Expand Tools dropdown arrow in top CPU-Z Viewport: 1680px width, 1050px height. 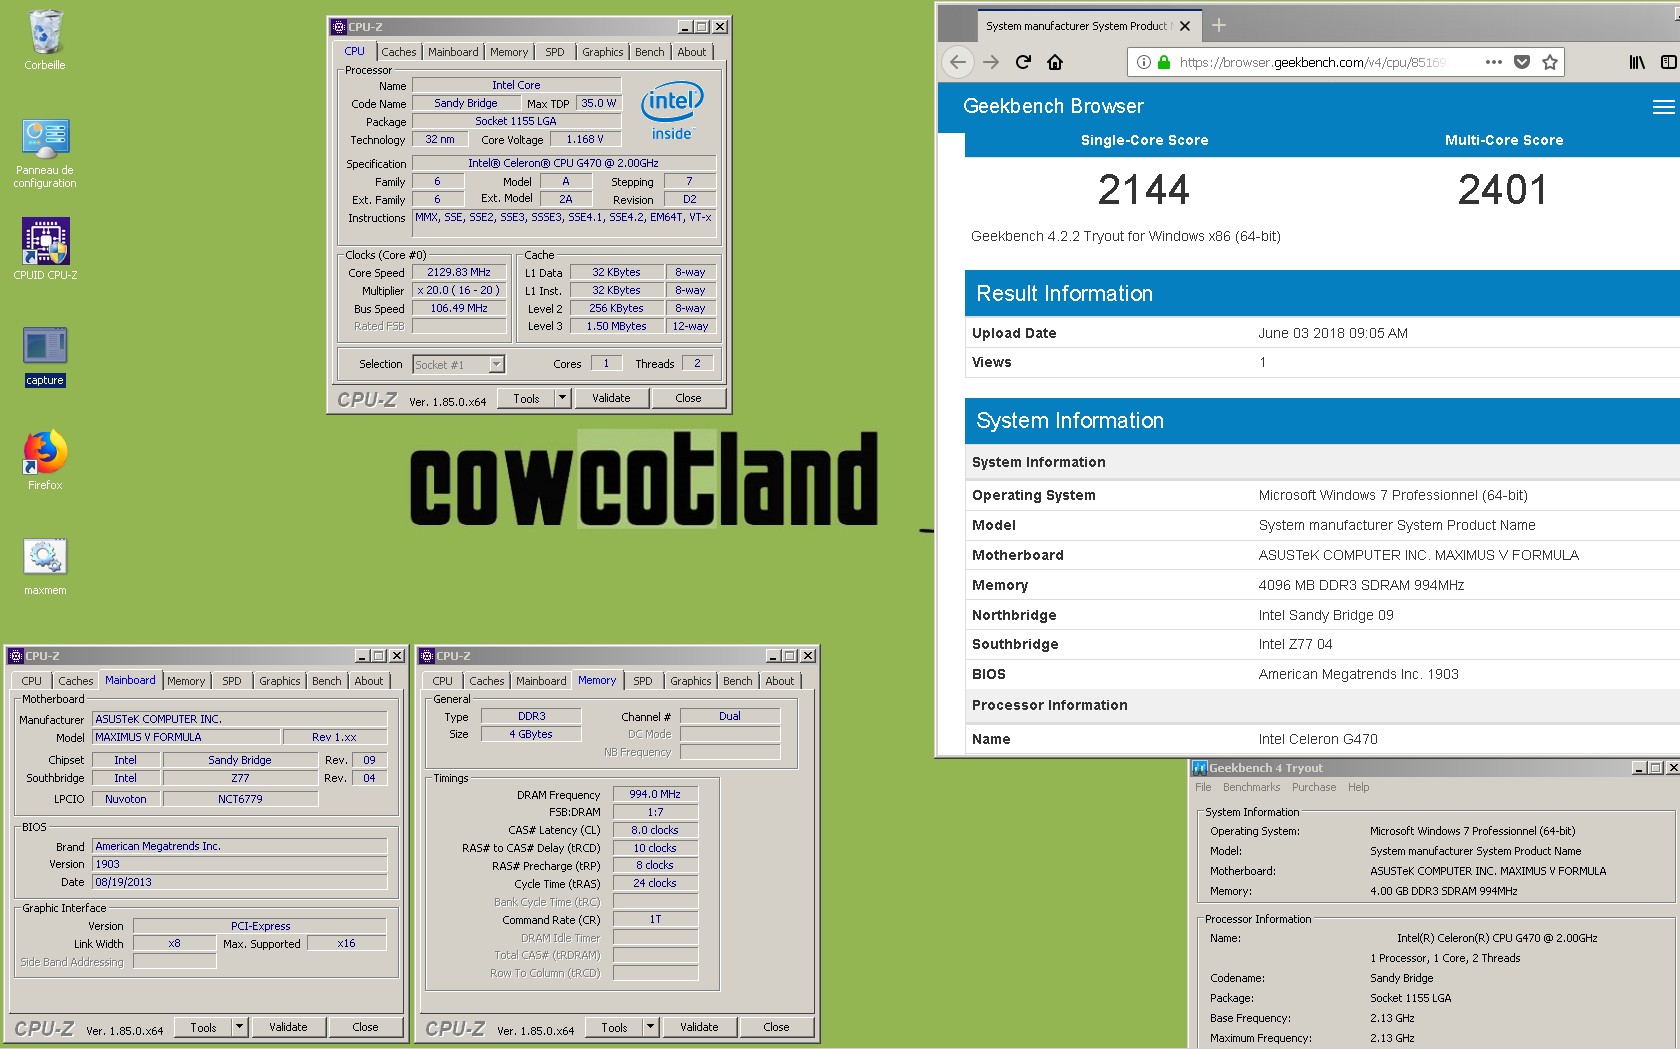562,398
